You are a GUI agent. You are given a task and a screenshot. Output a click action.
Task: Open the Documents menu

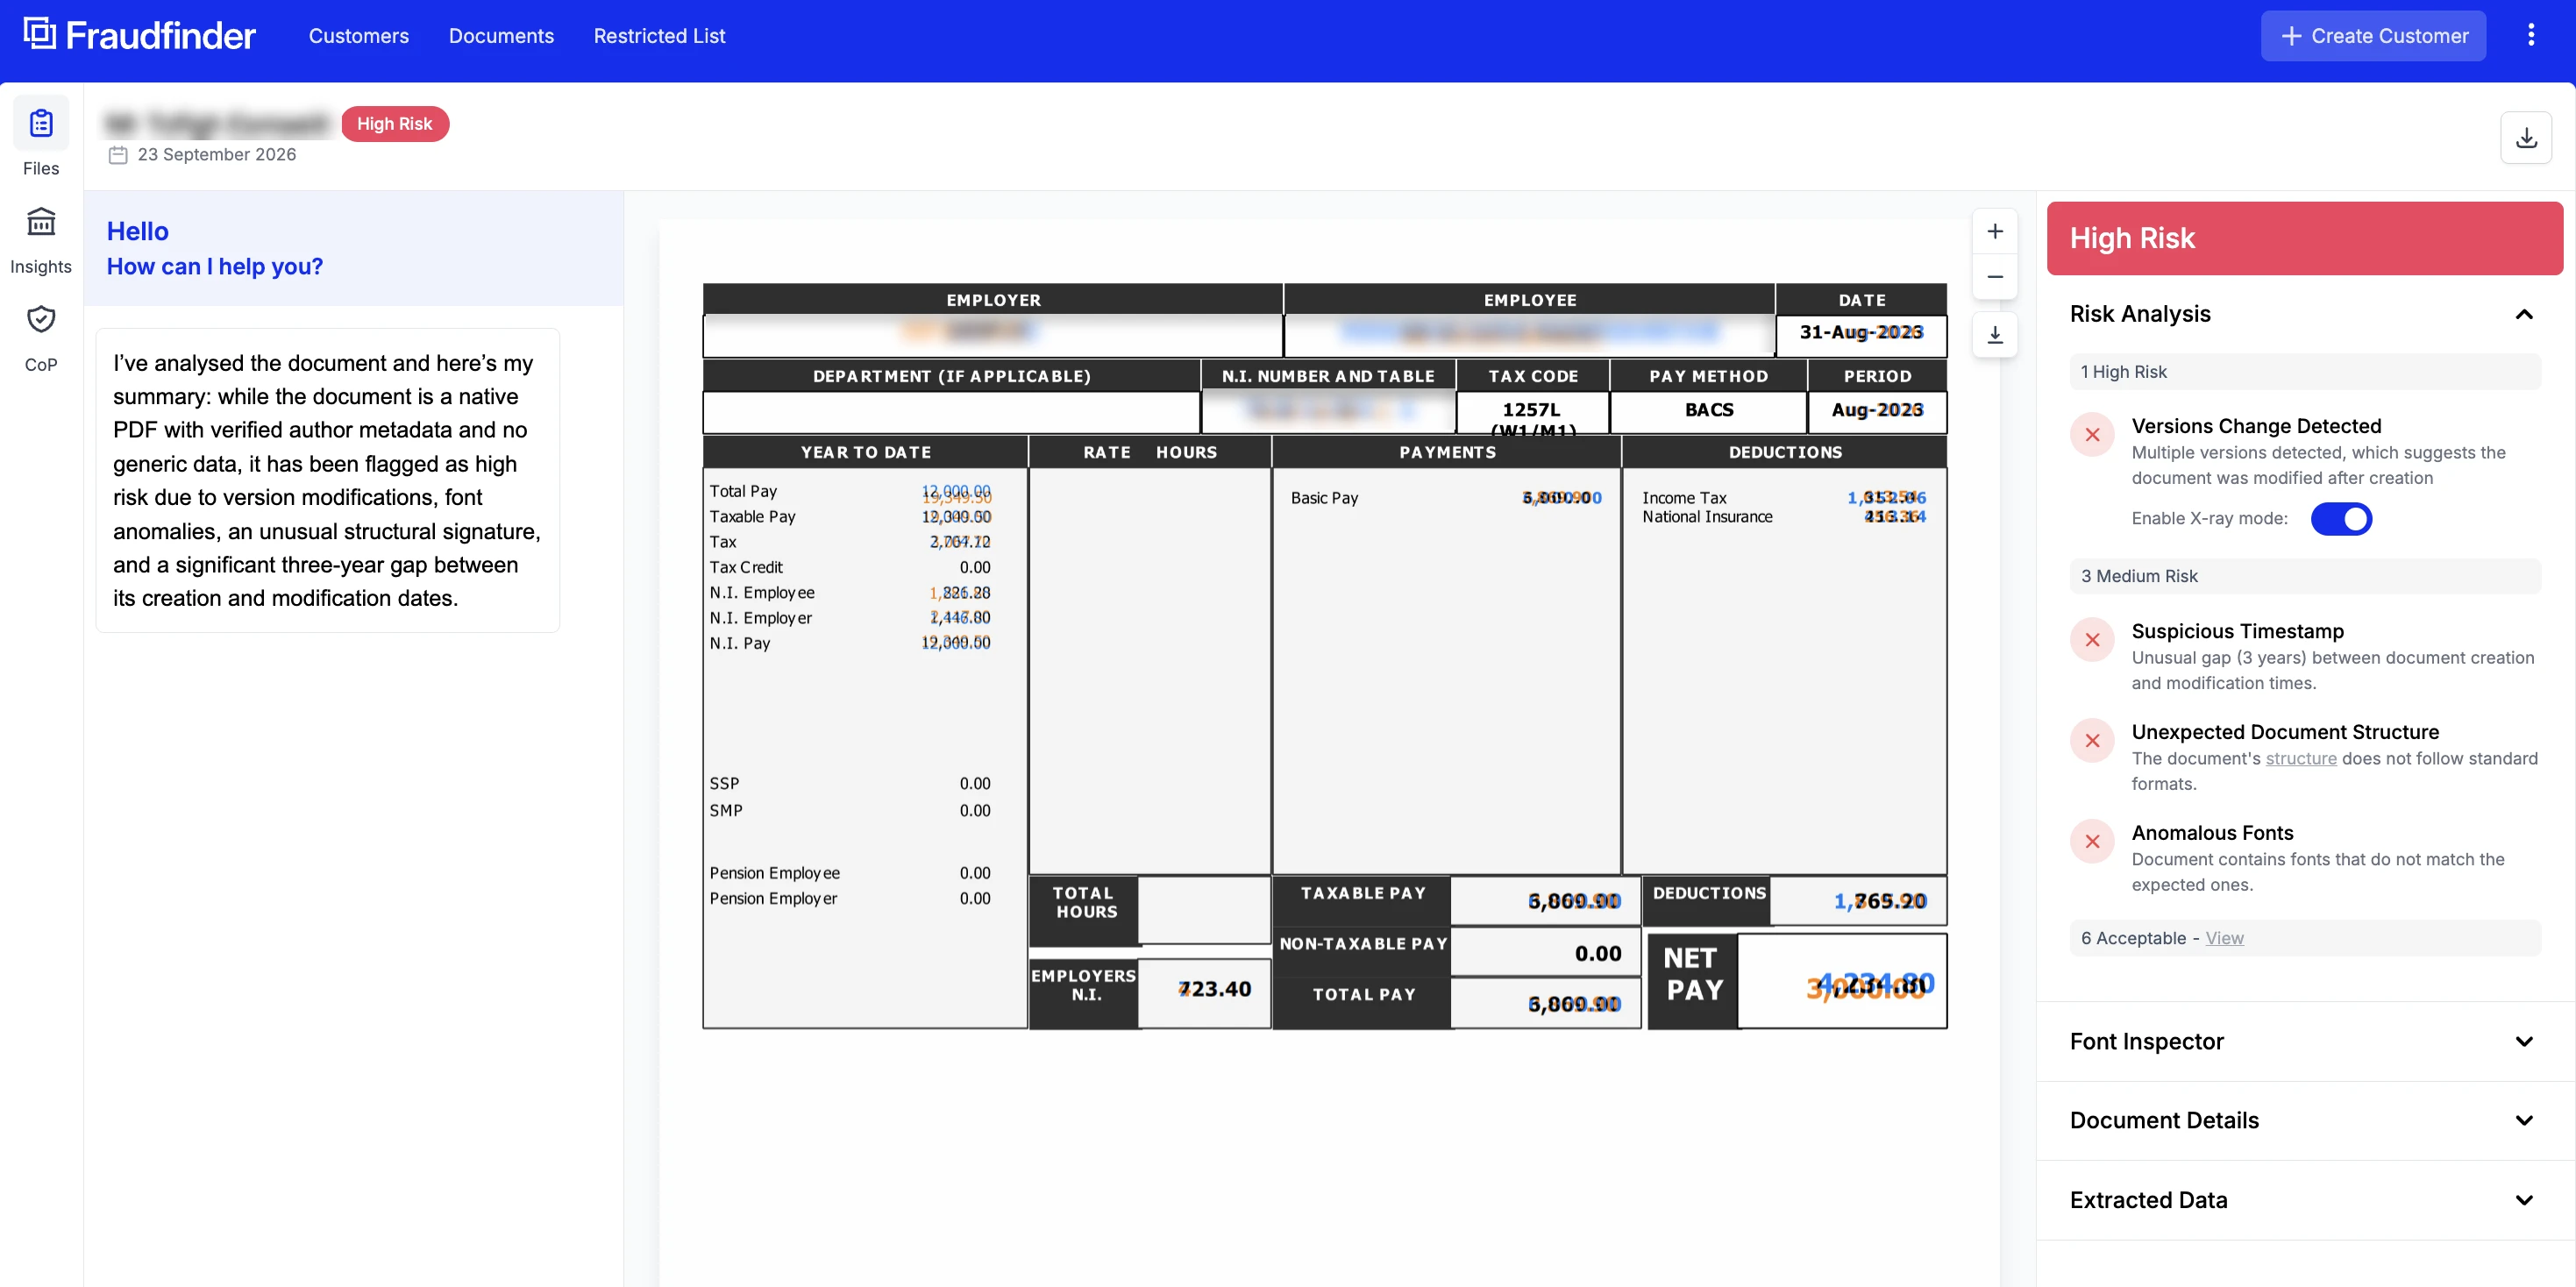(x=501, y=36)
